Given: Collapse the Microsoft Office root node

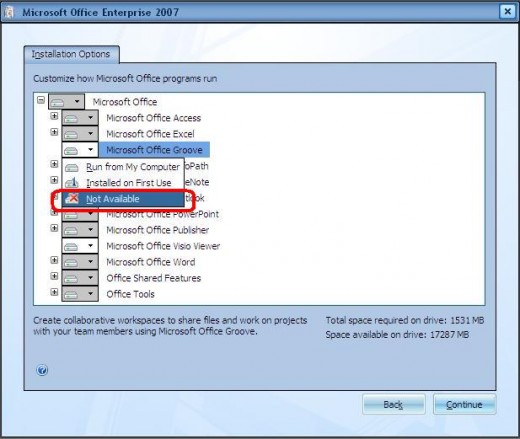Looking at the screenshot, I should pyautogui.click(x=41, y=100).
